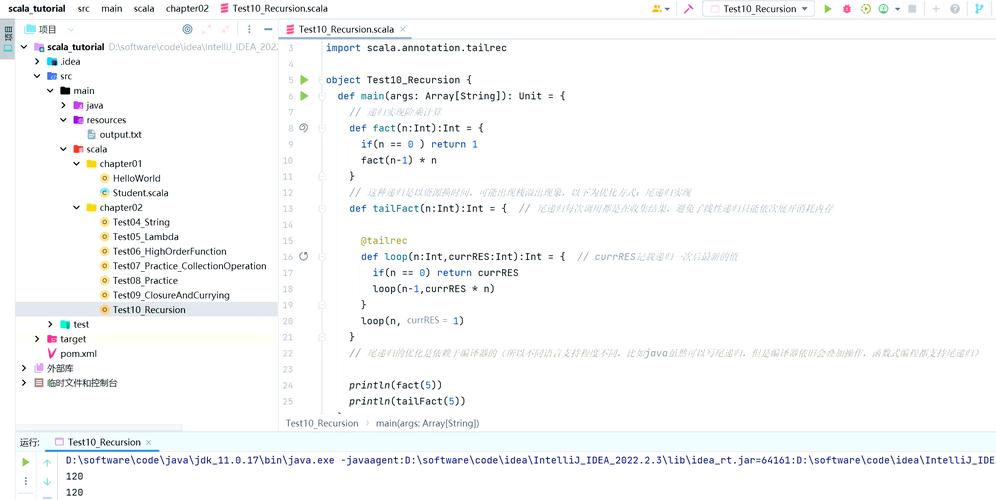Open pom.xml in project tree
This screenshot has width=996, height=500.
[78, 354]
